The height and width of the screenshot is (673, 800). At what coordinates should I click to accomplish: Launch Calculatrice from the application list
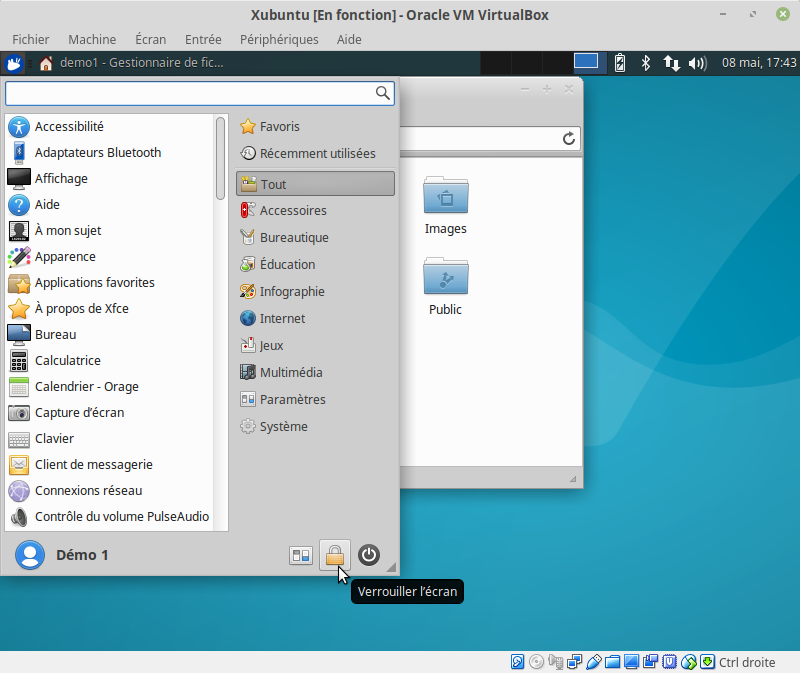[x=67, y=360]
